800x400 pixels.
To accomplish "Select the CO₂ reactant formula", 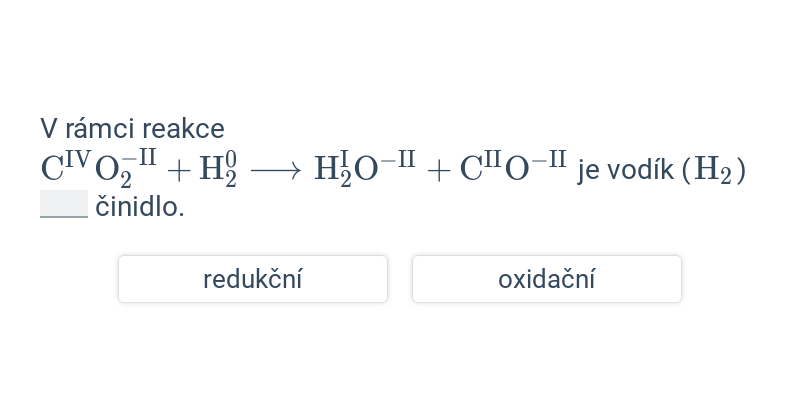I will point(98,168).
